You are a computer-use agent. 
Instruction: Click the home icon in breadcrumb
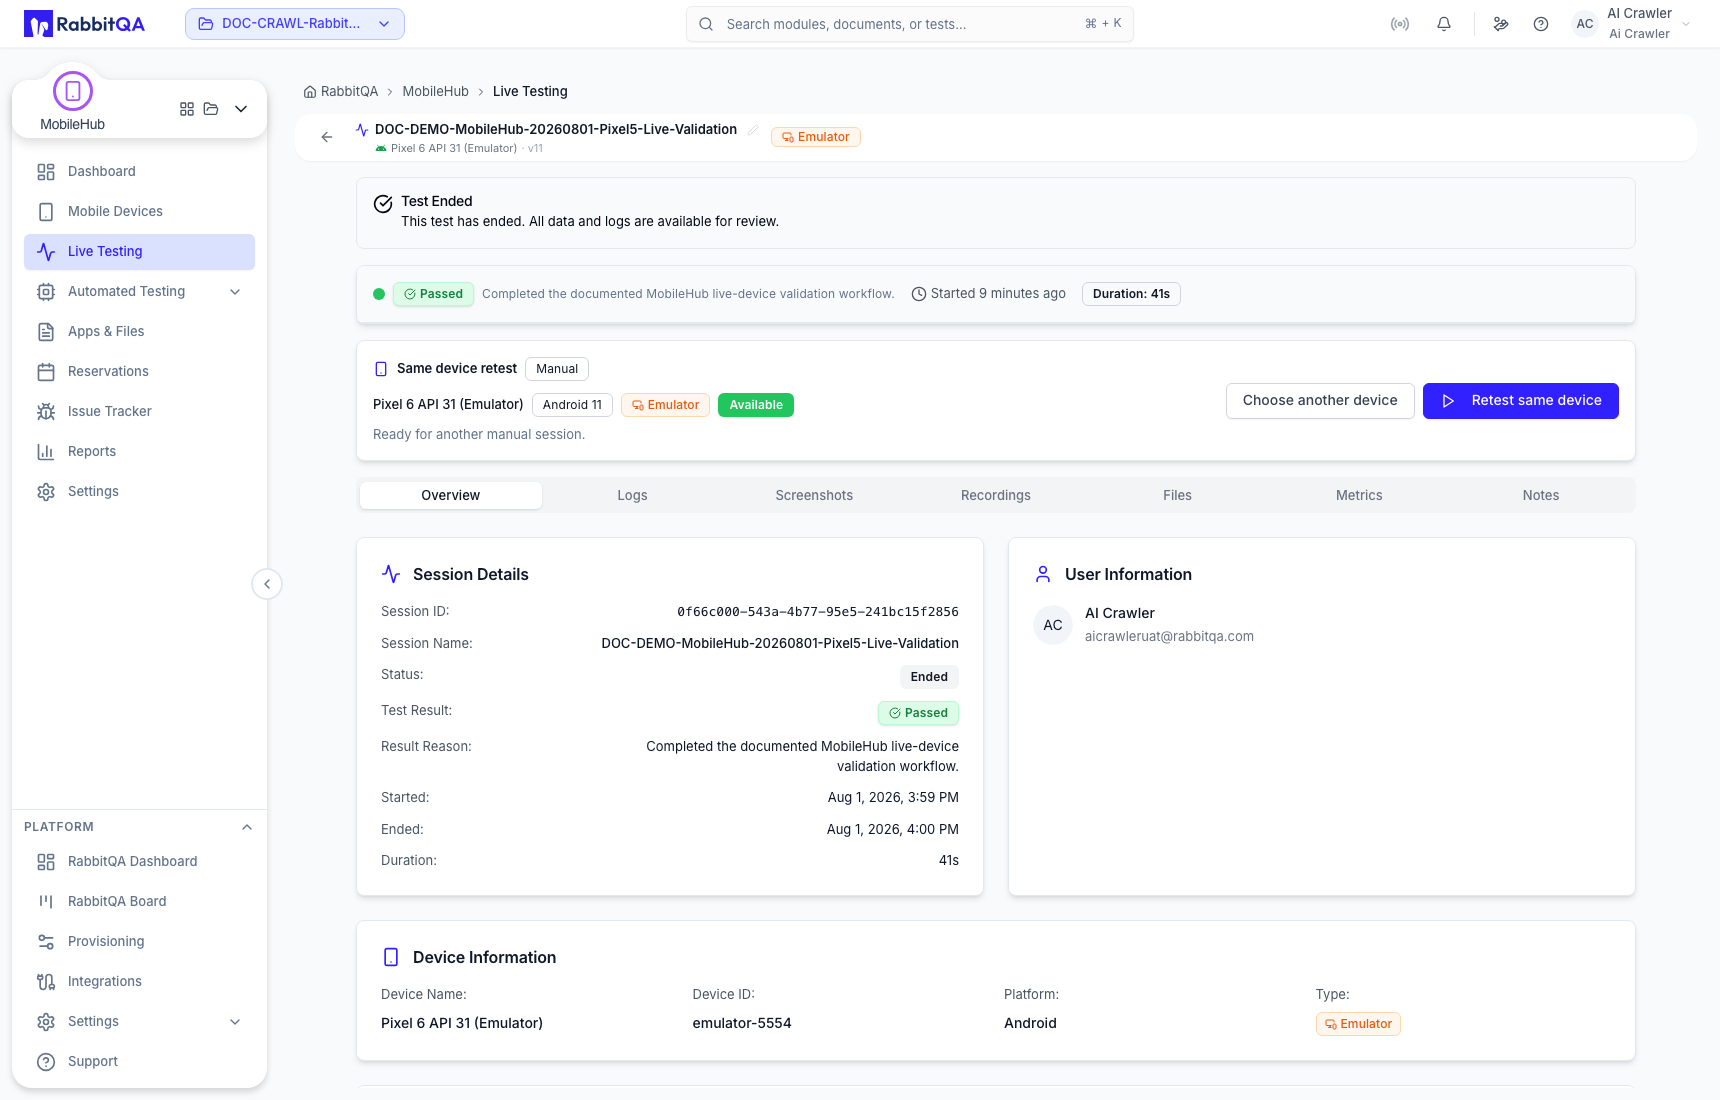coord(310,92)
